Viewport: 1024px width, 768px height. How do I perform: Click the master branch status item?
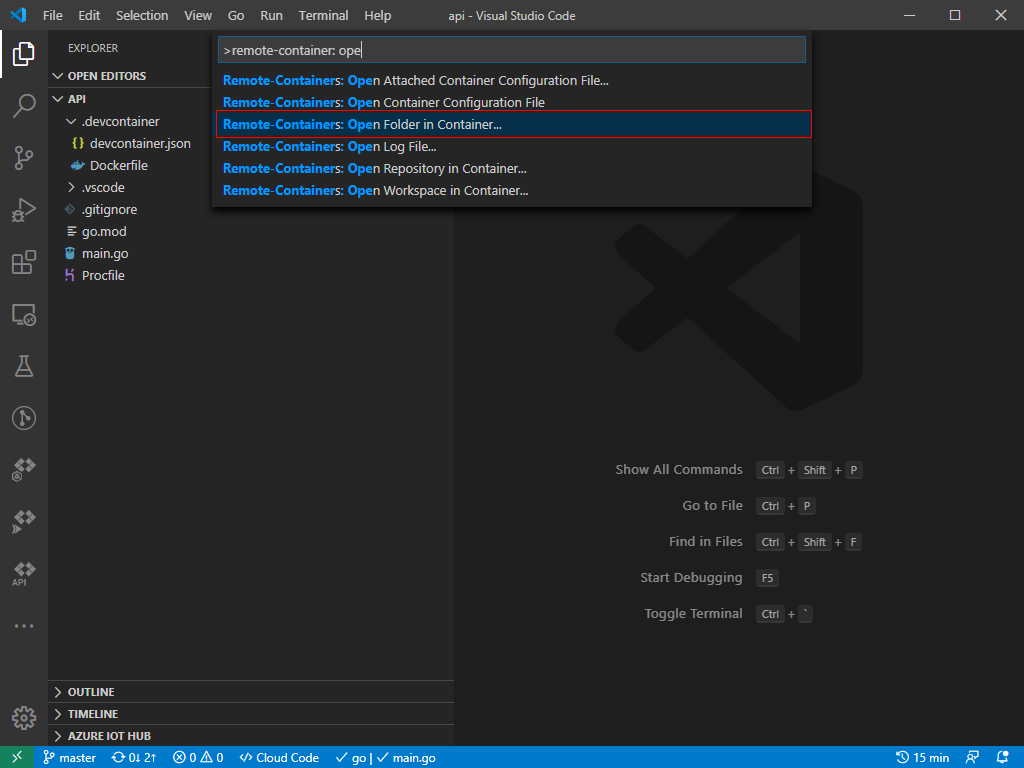(69, 757)
